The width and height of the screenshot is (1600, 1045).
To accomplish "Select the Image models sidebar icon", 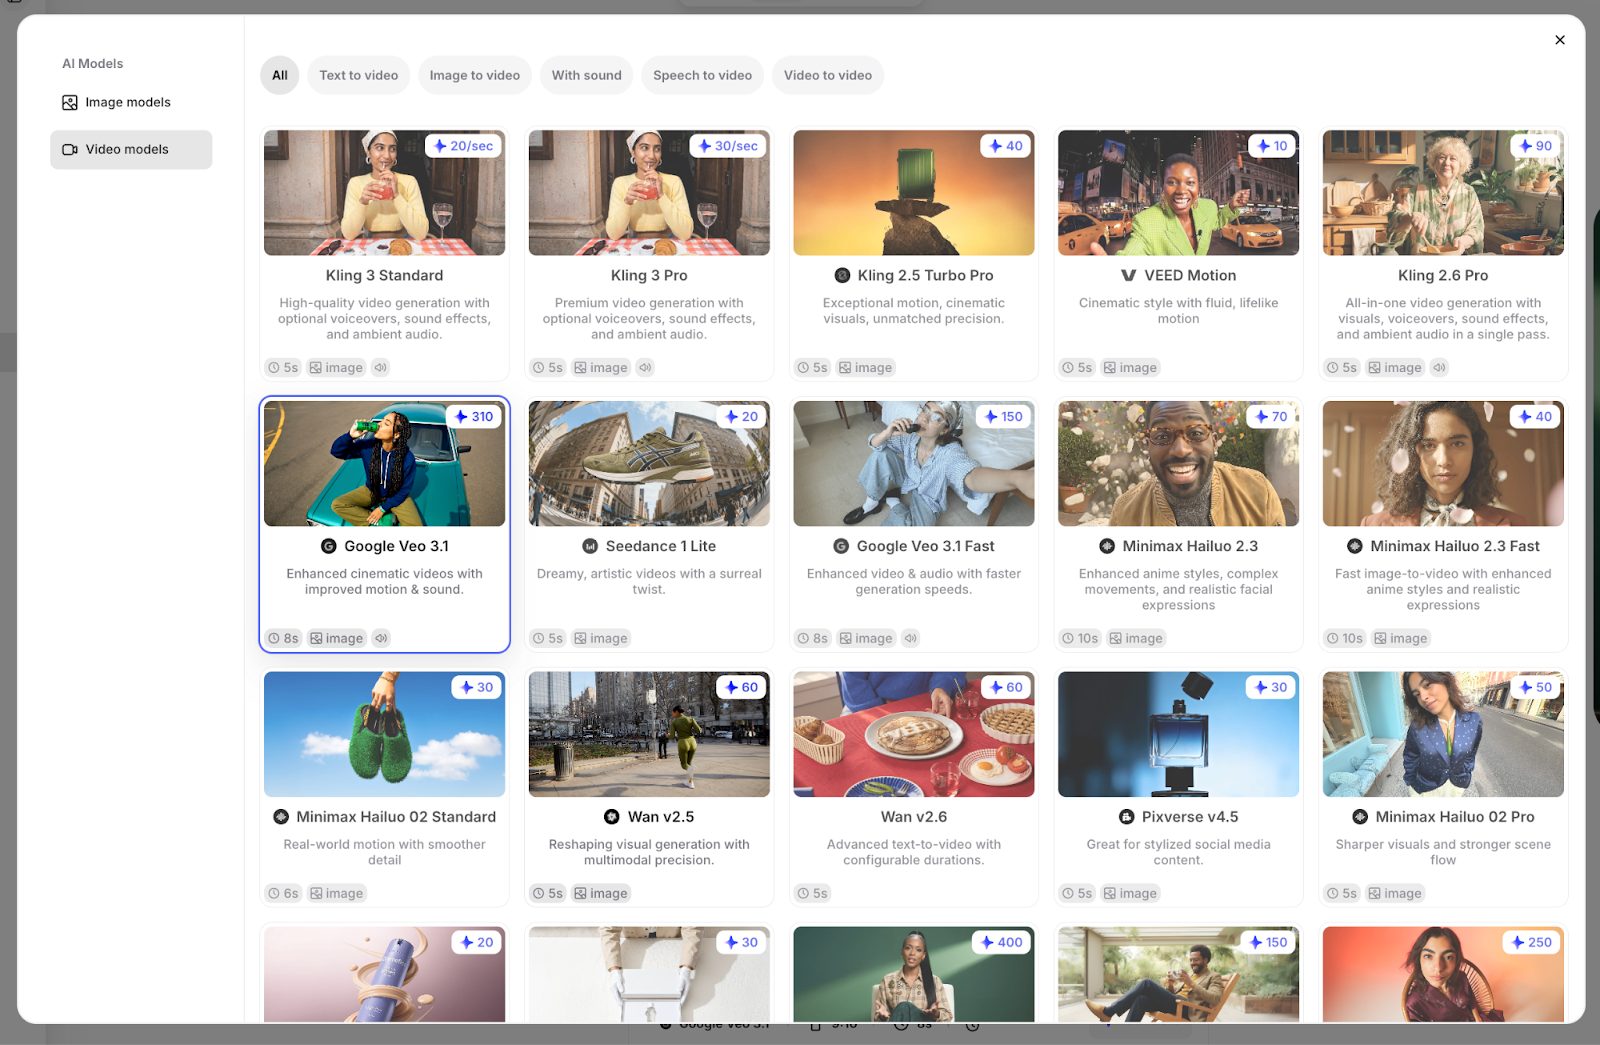I will coord(69,102).
